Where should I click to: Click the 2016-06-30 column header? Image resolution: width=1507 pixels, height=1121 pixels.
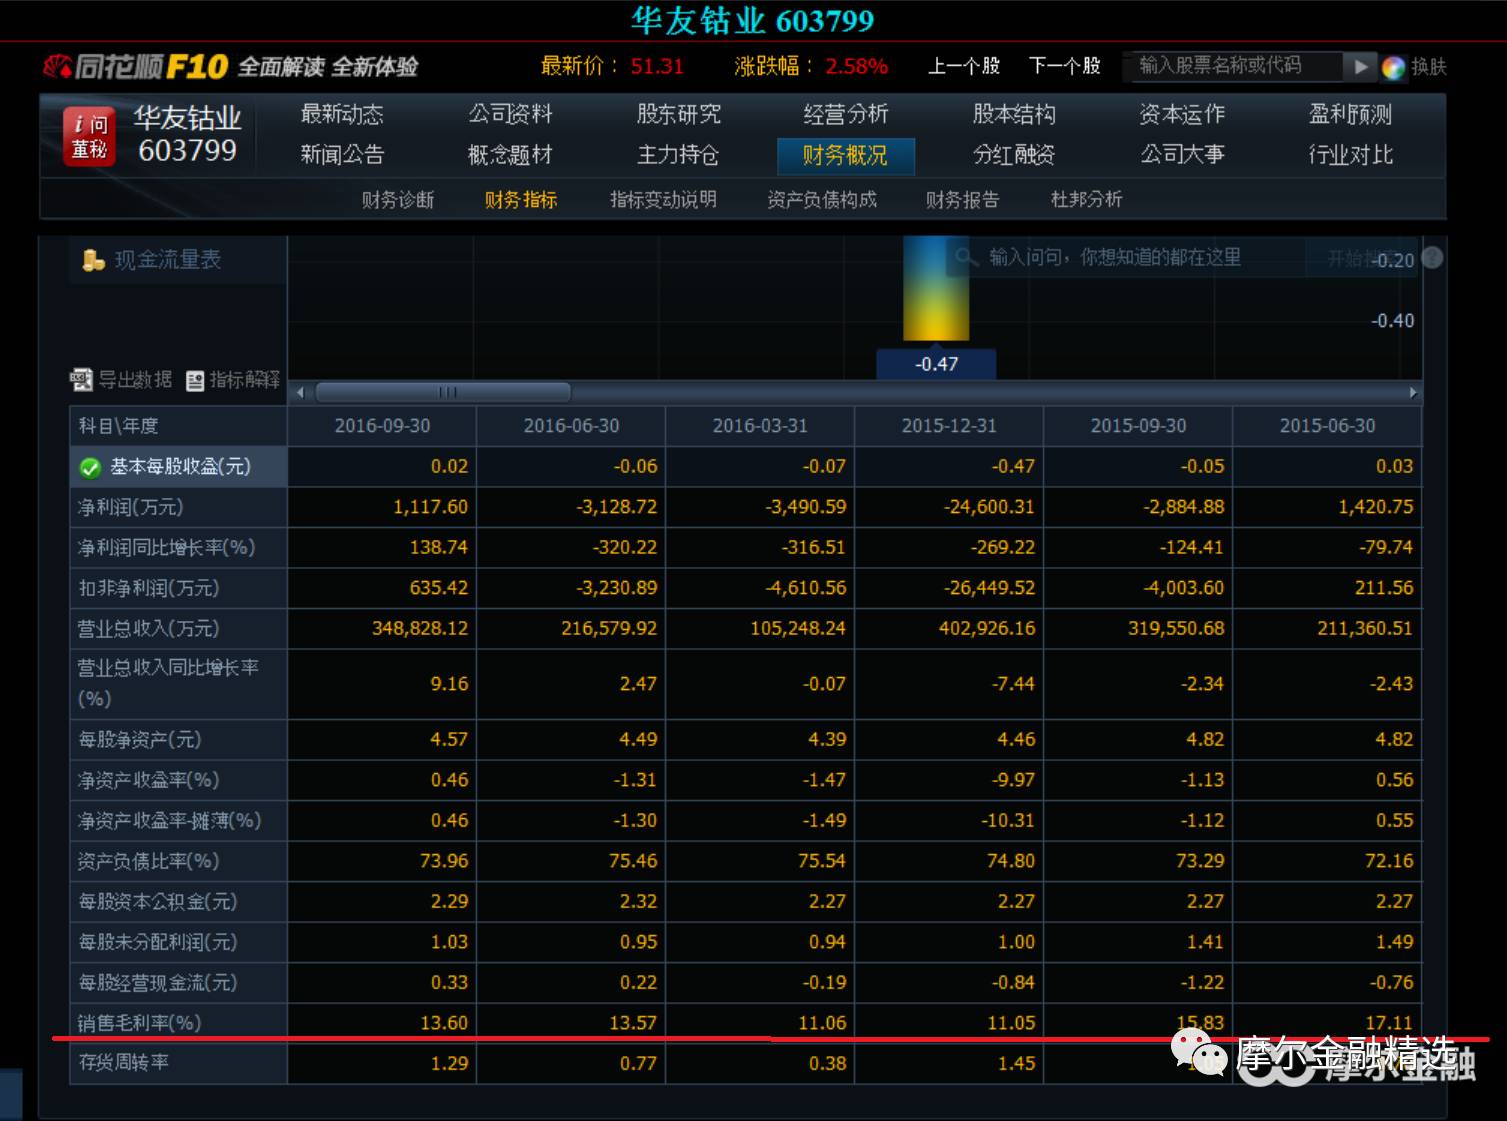tap(571, 426)
